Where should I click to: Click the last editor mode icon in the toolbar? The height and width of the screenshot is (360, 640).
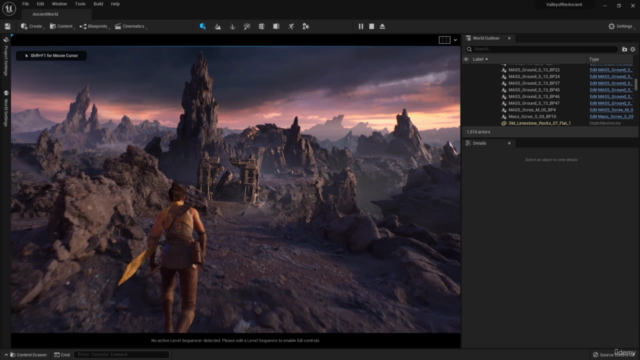pos(306,27)
